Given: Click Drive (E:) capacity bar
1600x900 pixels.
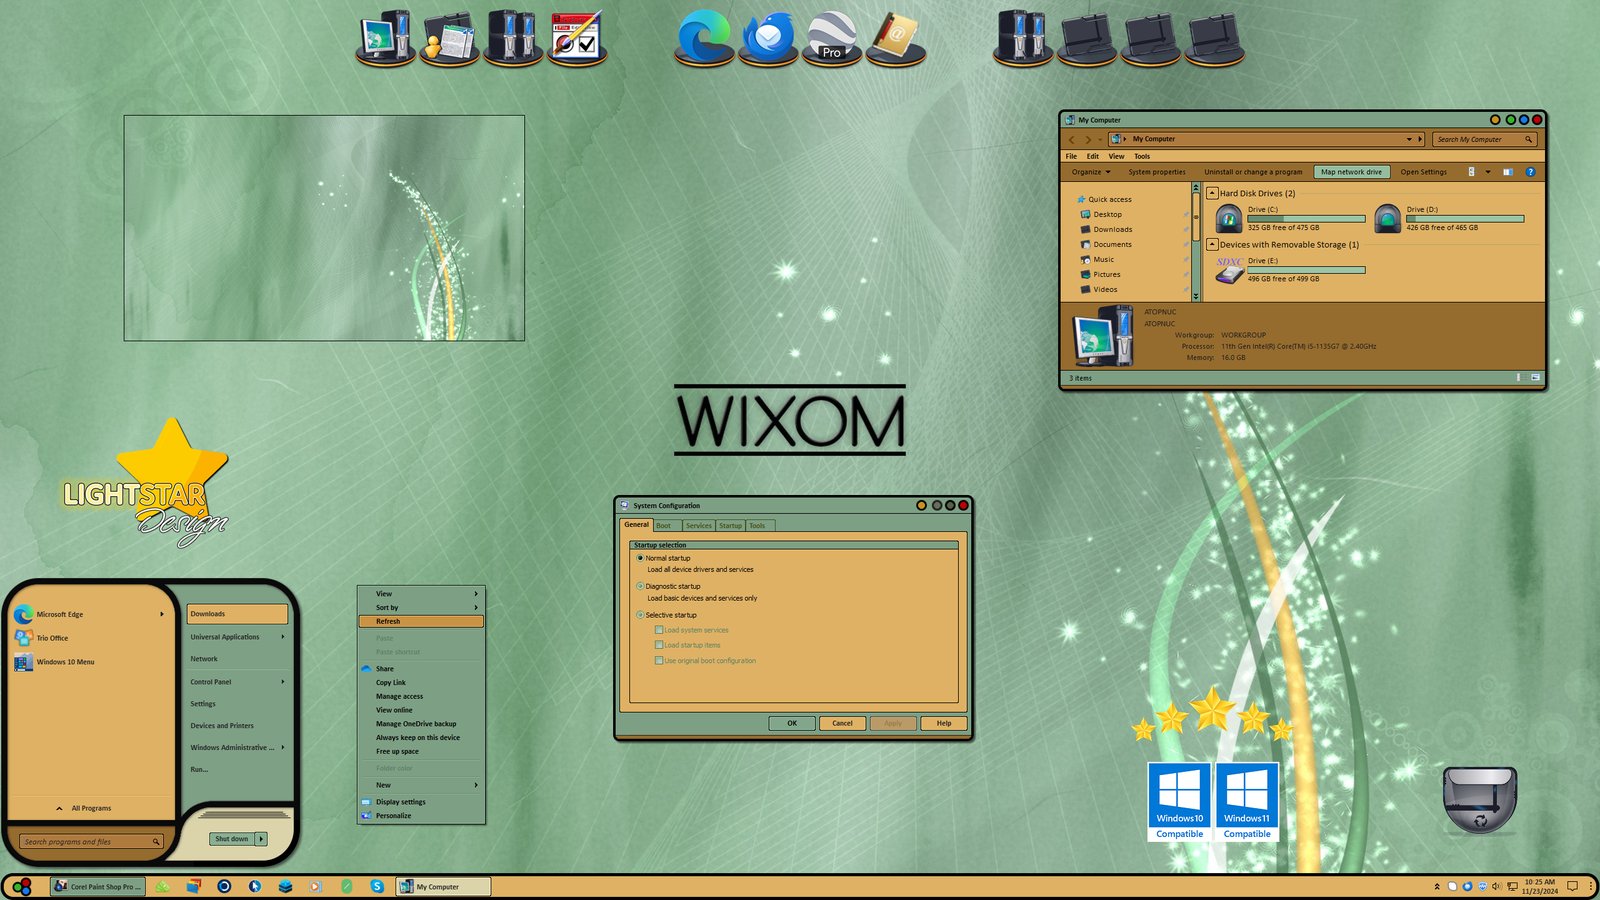Looking at the screenshot, I should (1306, 270).
